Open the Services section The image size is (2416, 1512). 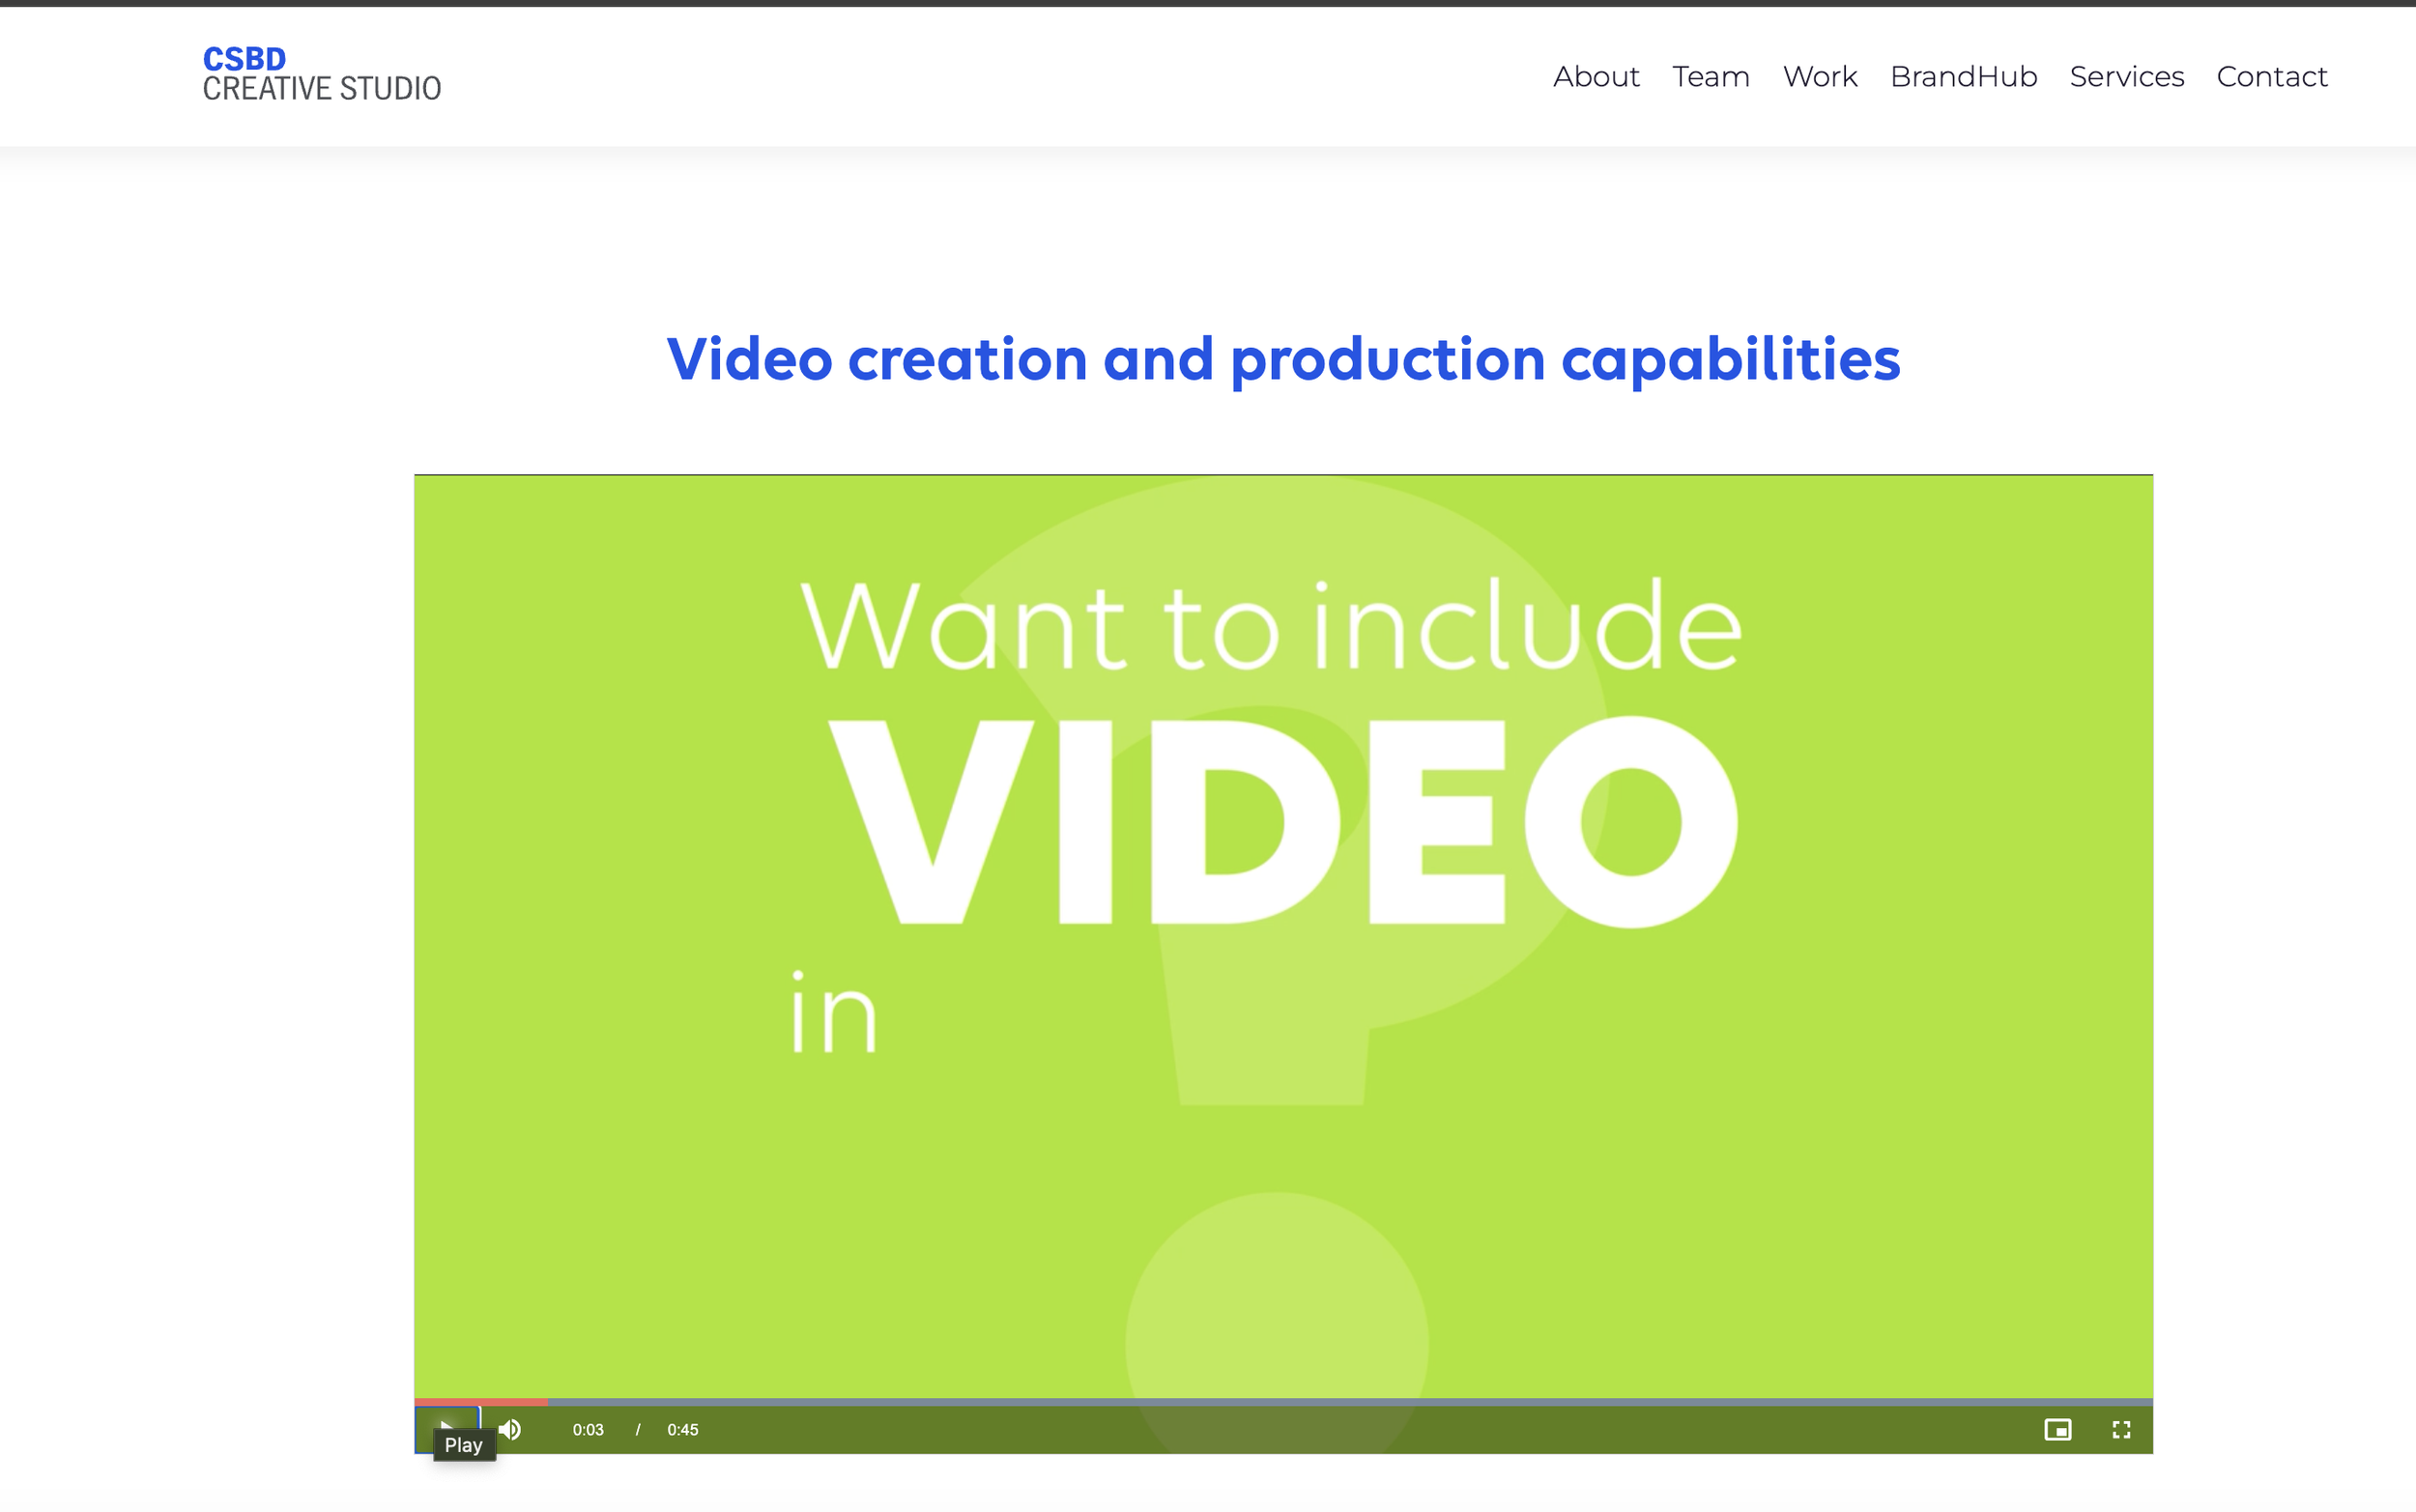coord(2126,76)
